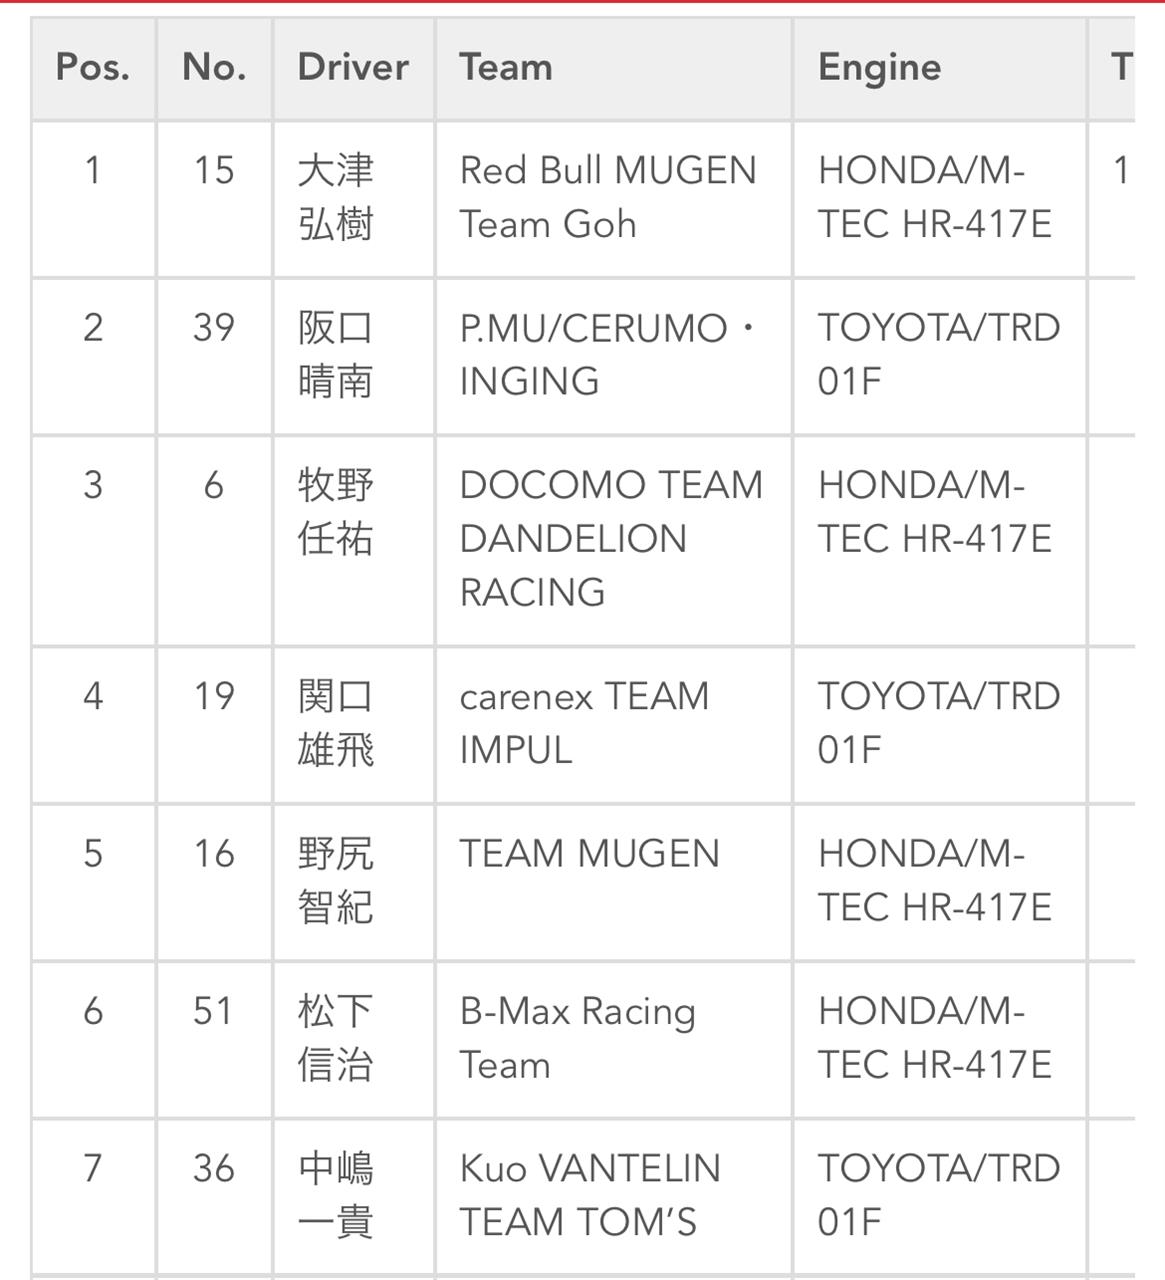Click the B-Max Racing Team cell

[x=614, y=1039]
